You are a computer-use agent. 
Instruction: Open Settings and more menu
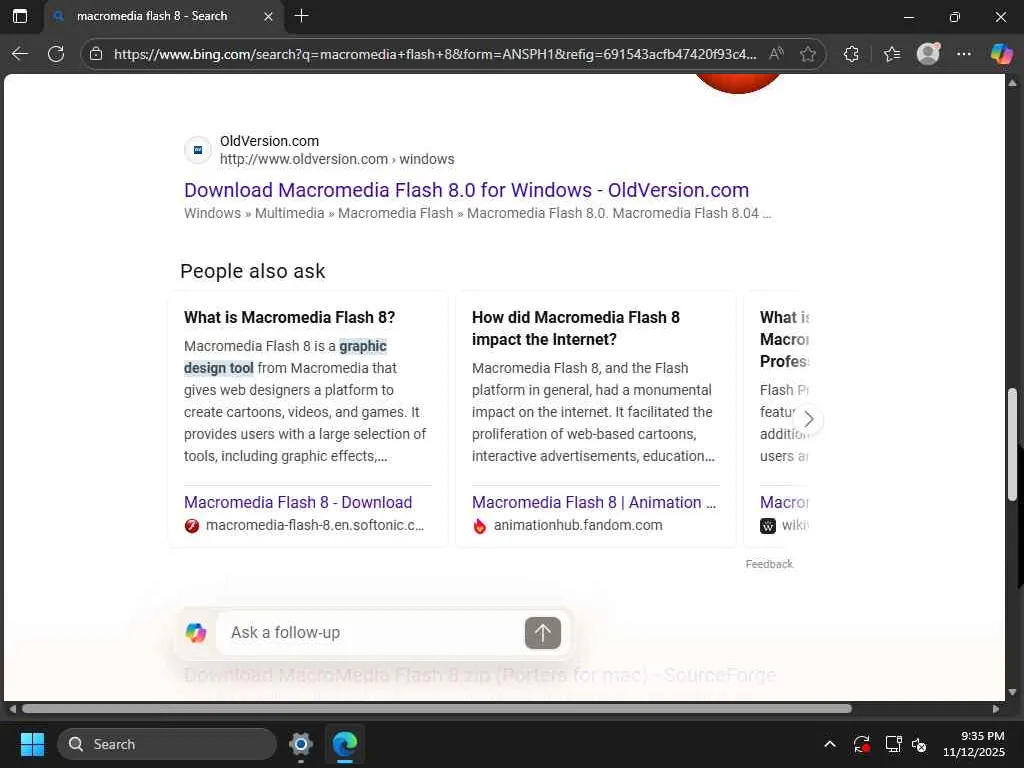(x=963, y=54)
